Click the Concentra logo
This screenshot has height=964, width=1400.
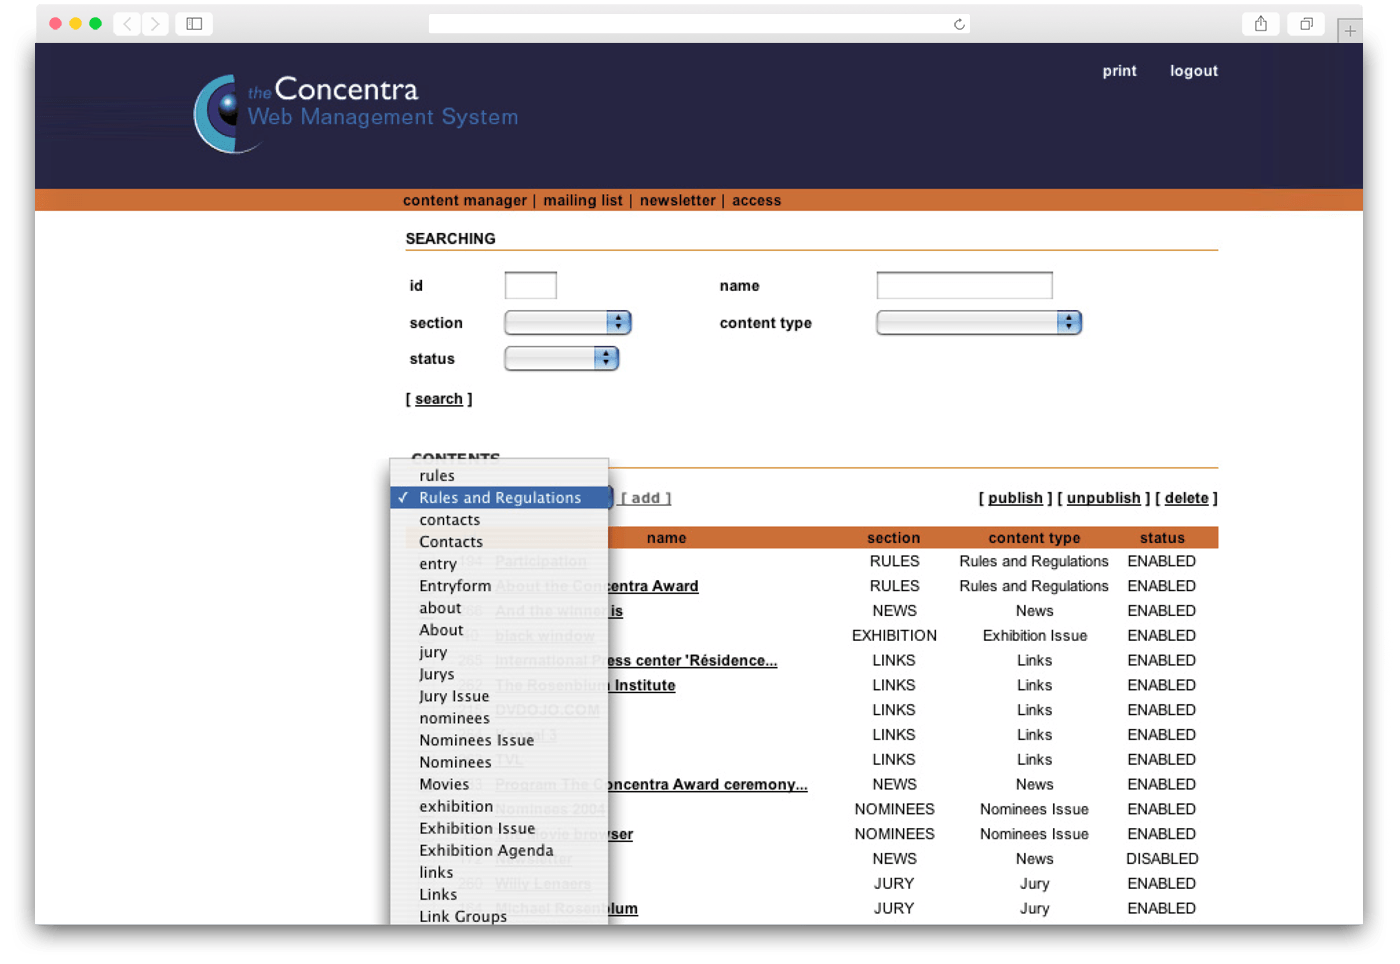(355, 112)
